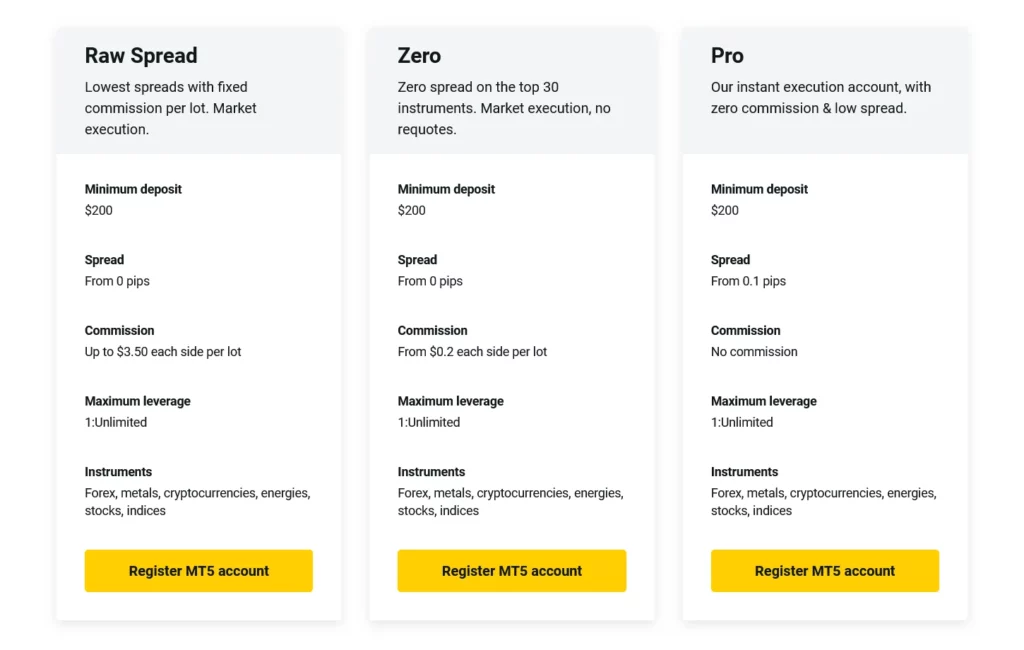
Task: Click Pro card's instruments list text
Action: pyautogui.click(x=823, y=501)
